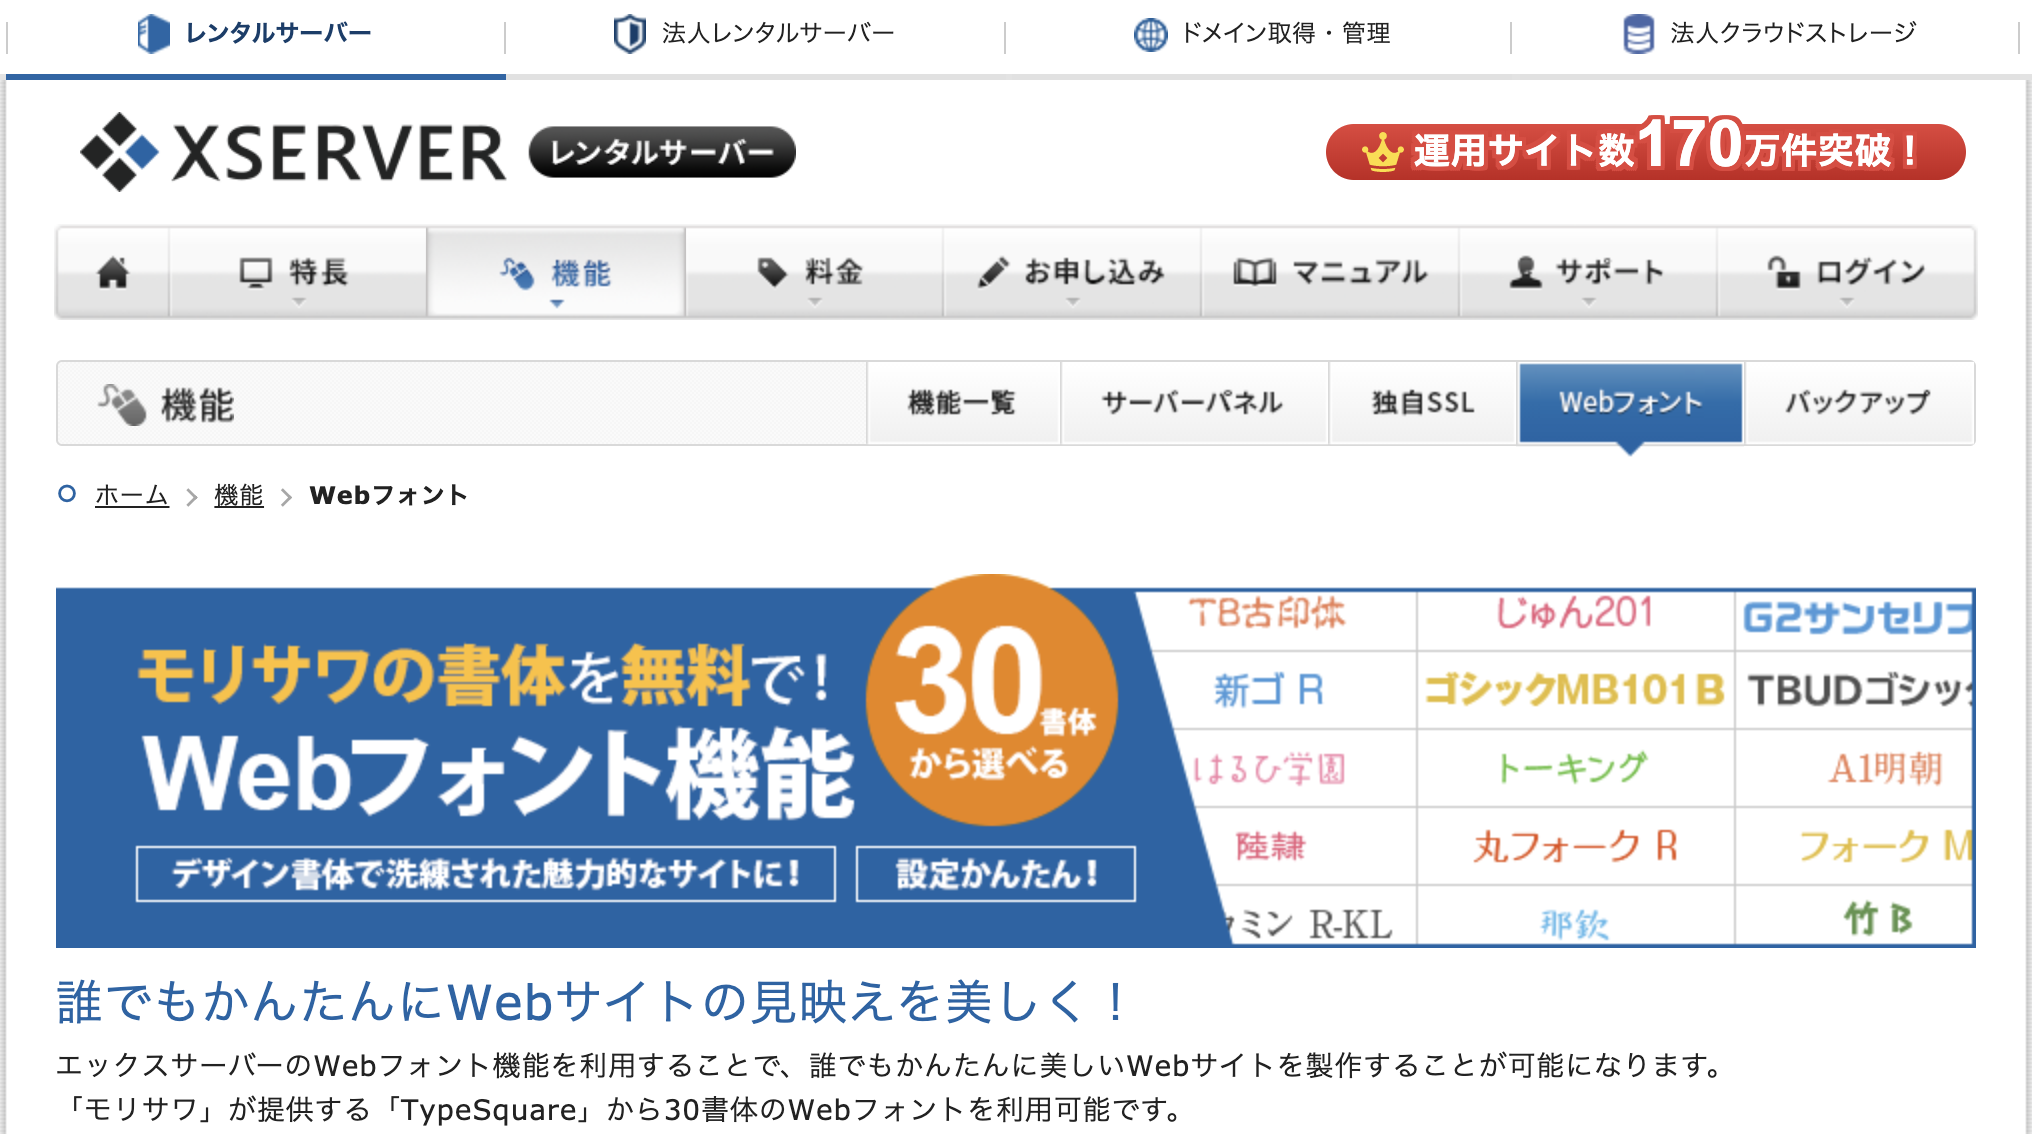
Task: Click the pencil icon beside お申し込み
Action: (993, 272)
